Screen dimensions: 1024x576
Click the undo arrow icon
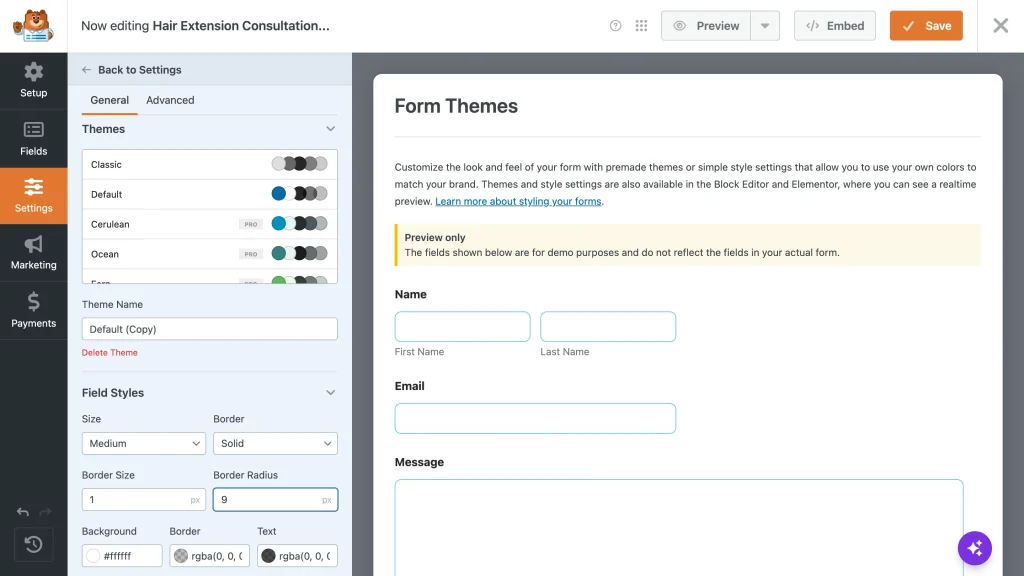pyautogui.click(x=23, y=512)
